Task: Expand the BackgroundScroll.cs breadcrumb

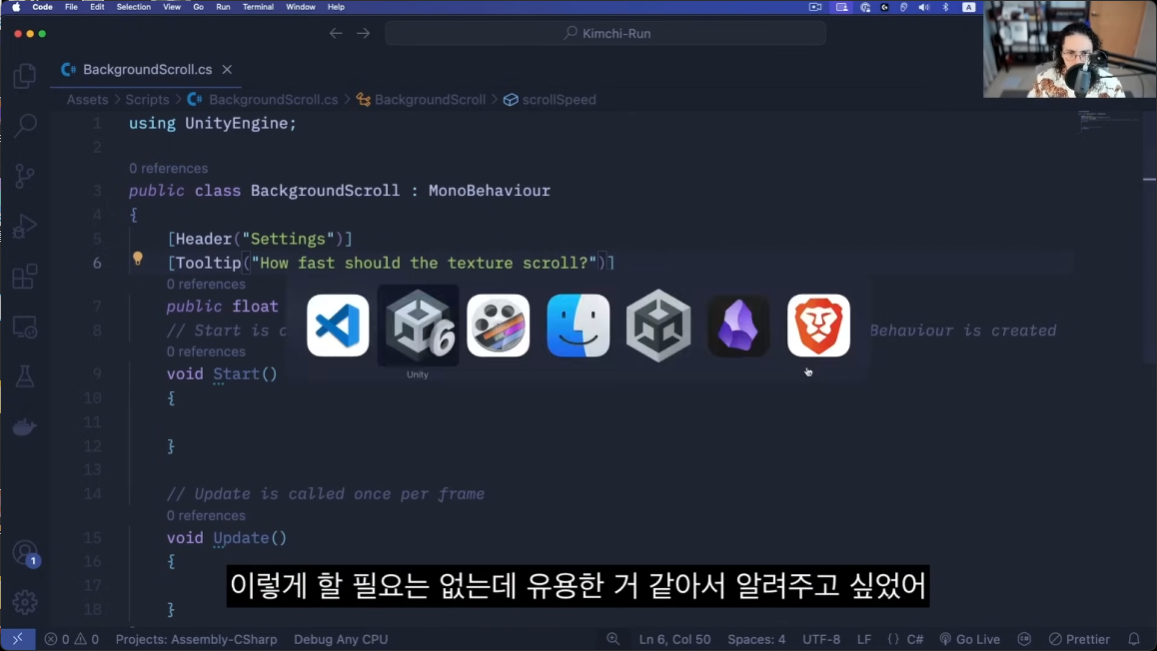Action: [263, 100]
